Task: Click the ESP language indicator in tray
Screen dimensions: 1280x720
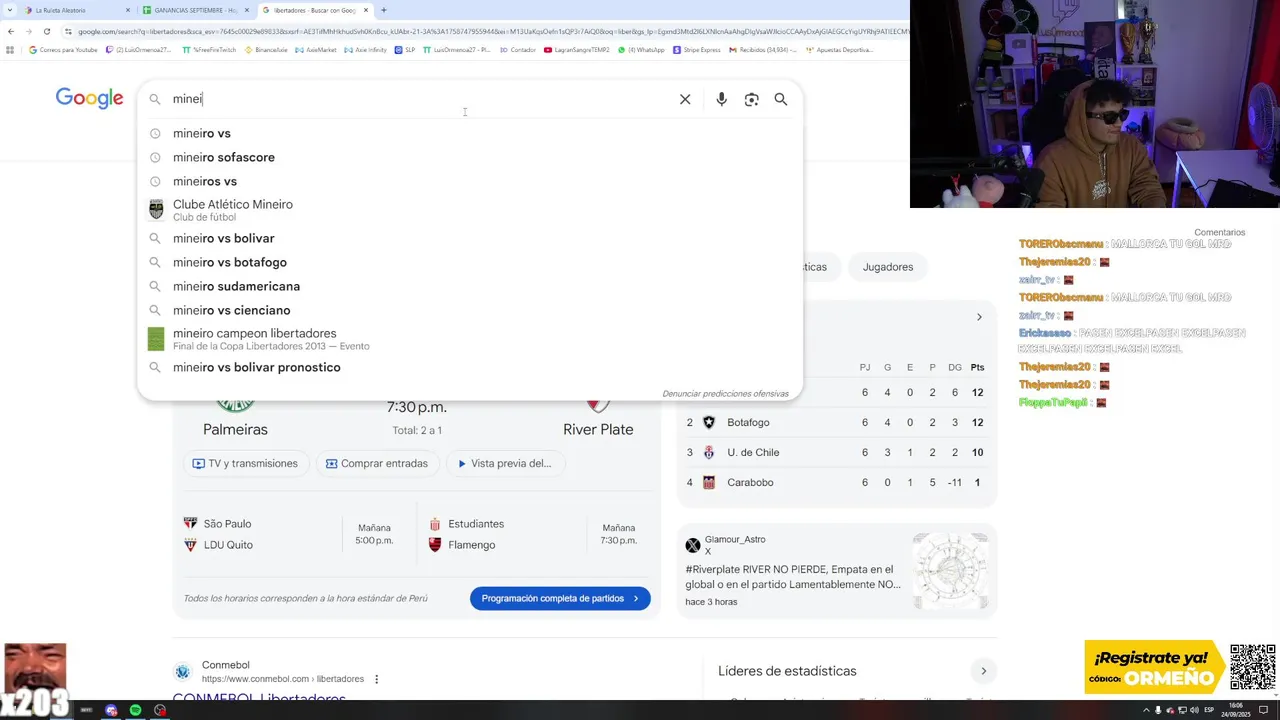Action: point(1209,710)
